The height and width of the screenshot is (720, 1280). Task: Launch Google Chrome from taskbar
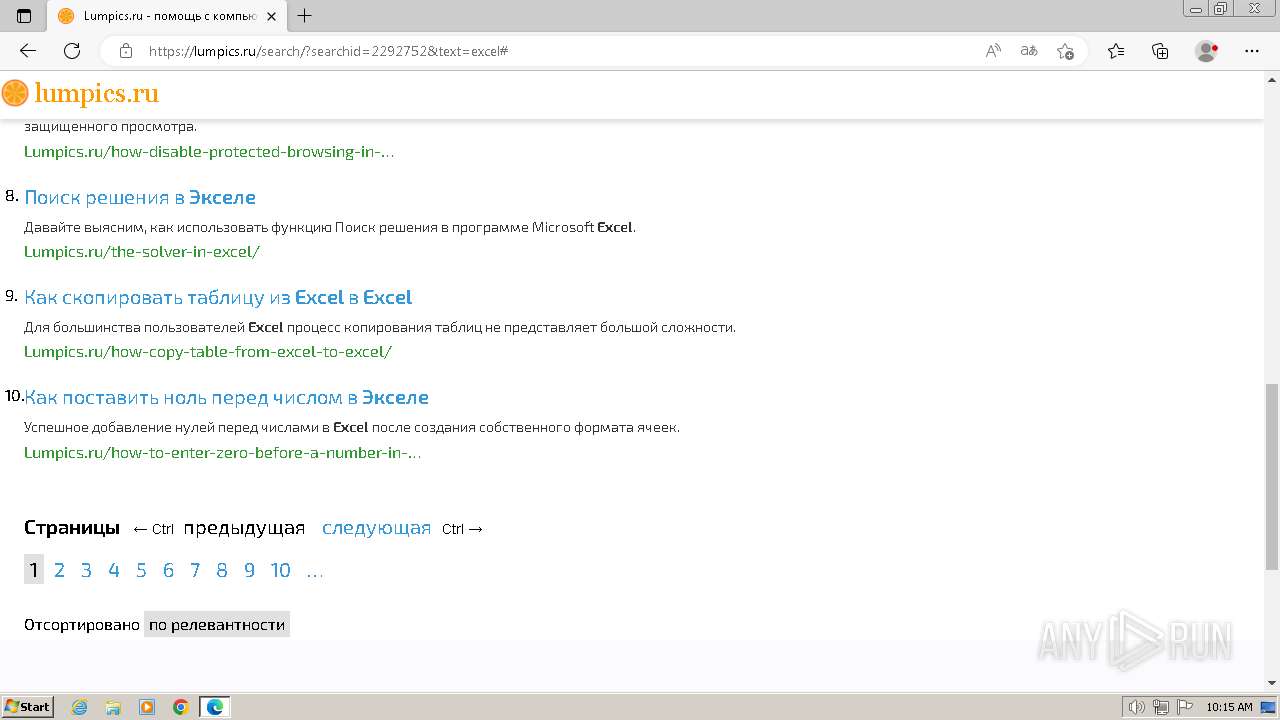click(181, 707)
